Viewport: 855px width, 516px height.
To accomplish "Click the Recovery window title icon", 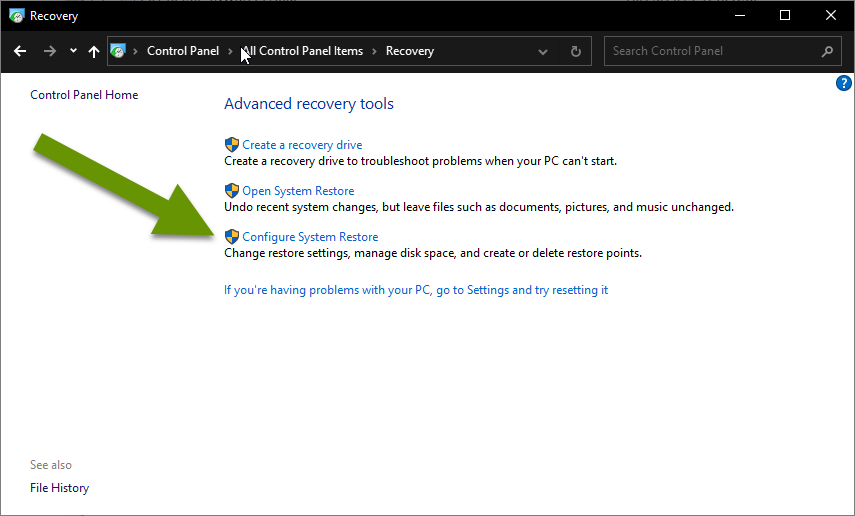I will point(16,16).
